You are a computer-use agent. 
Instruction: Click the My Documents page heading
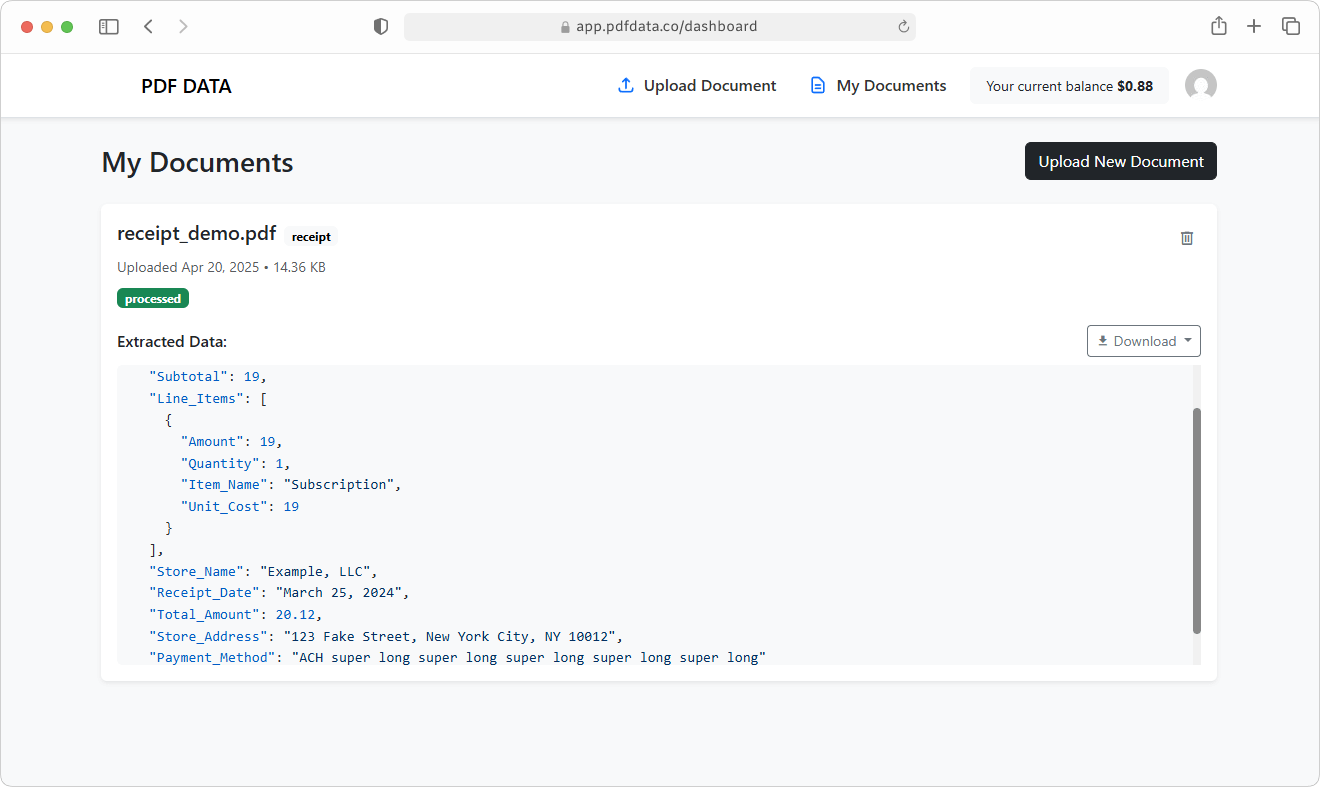tap(198, 162)
